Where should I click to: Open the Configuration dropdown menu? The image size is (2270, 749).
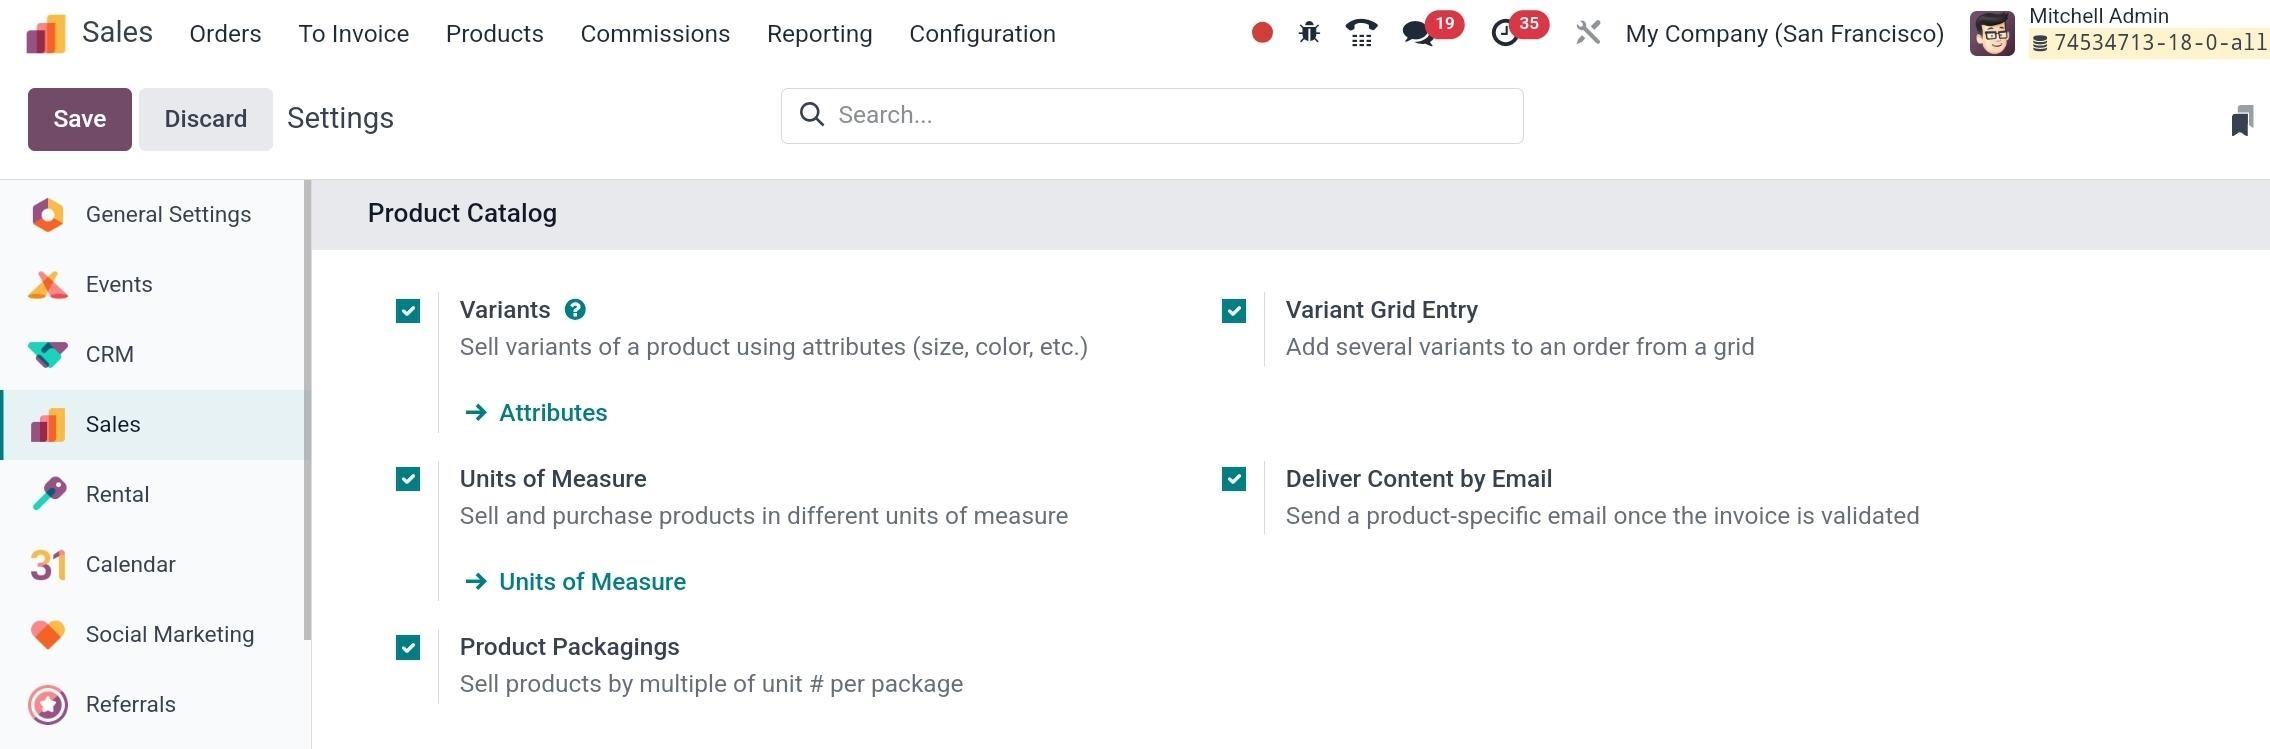click(982, 34)
